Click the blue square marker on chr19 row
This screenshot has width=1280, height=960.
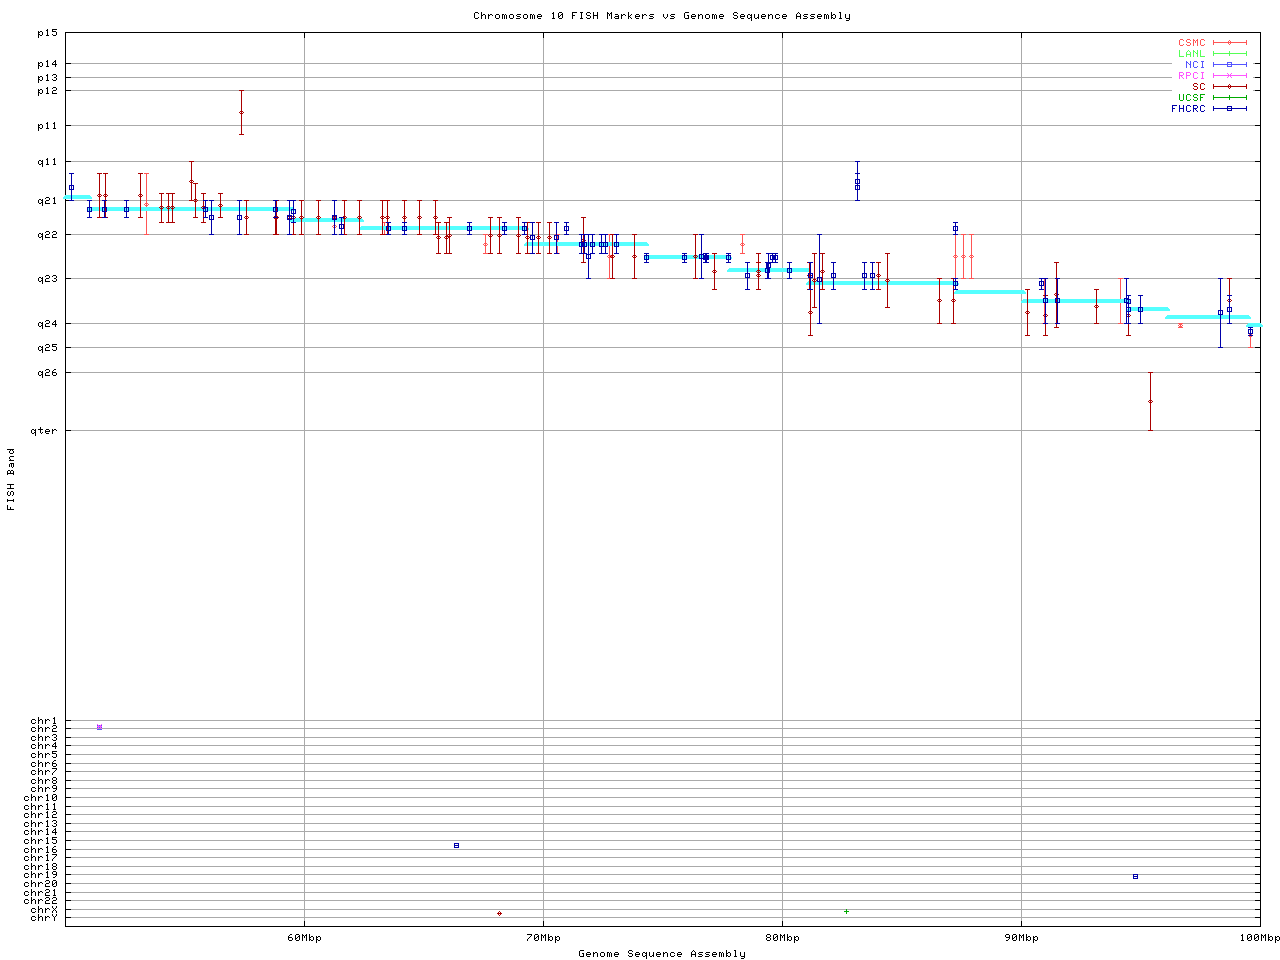[1135, 876]
